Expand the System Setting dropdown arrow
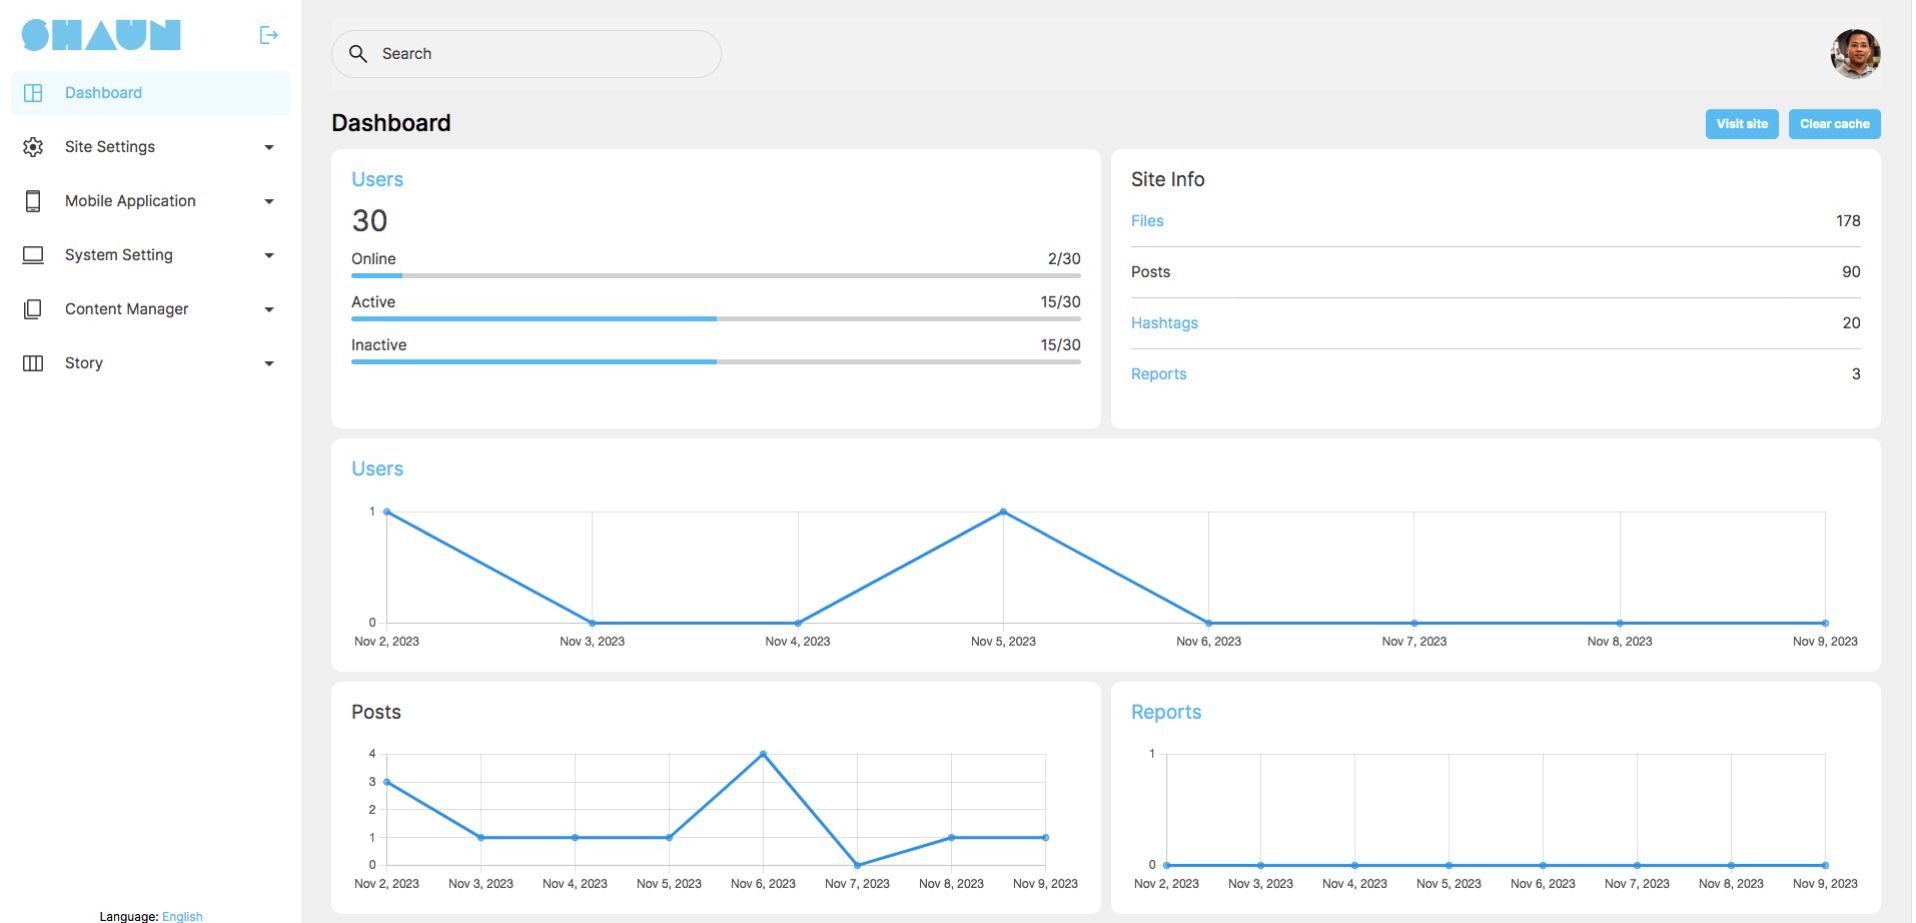1916x923 pixels. 269,255
